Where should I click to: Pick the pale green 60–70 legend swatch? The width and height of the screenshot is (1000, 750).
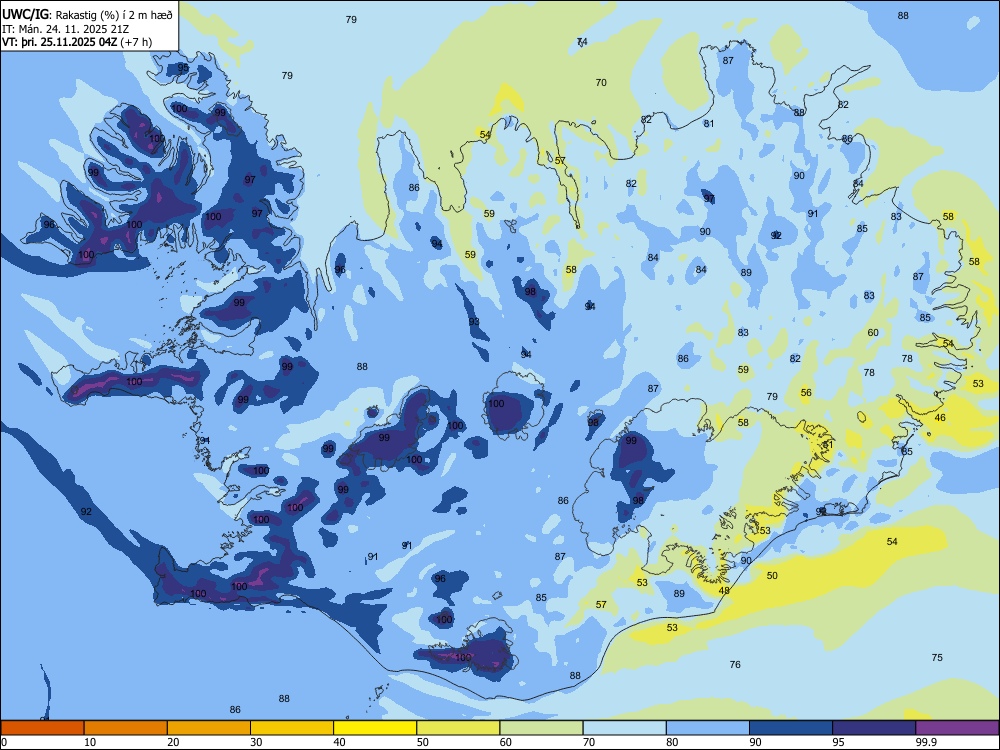541,728
